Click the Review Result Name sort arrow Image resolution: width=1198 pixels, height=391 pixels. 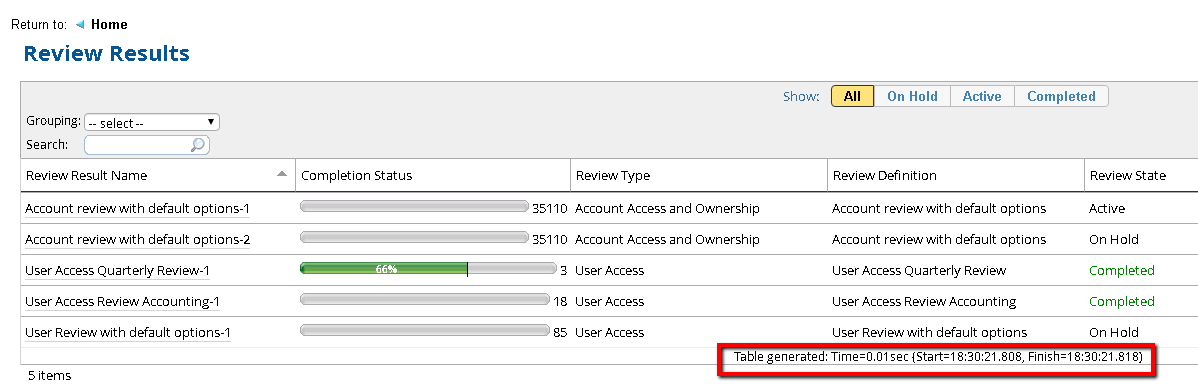(282, 174)
